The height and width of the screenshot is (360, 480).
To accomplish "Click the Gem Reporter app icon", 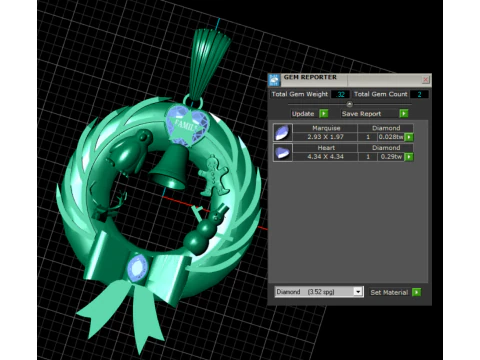I will 274,80.
